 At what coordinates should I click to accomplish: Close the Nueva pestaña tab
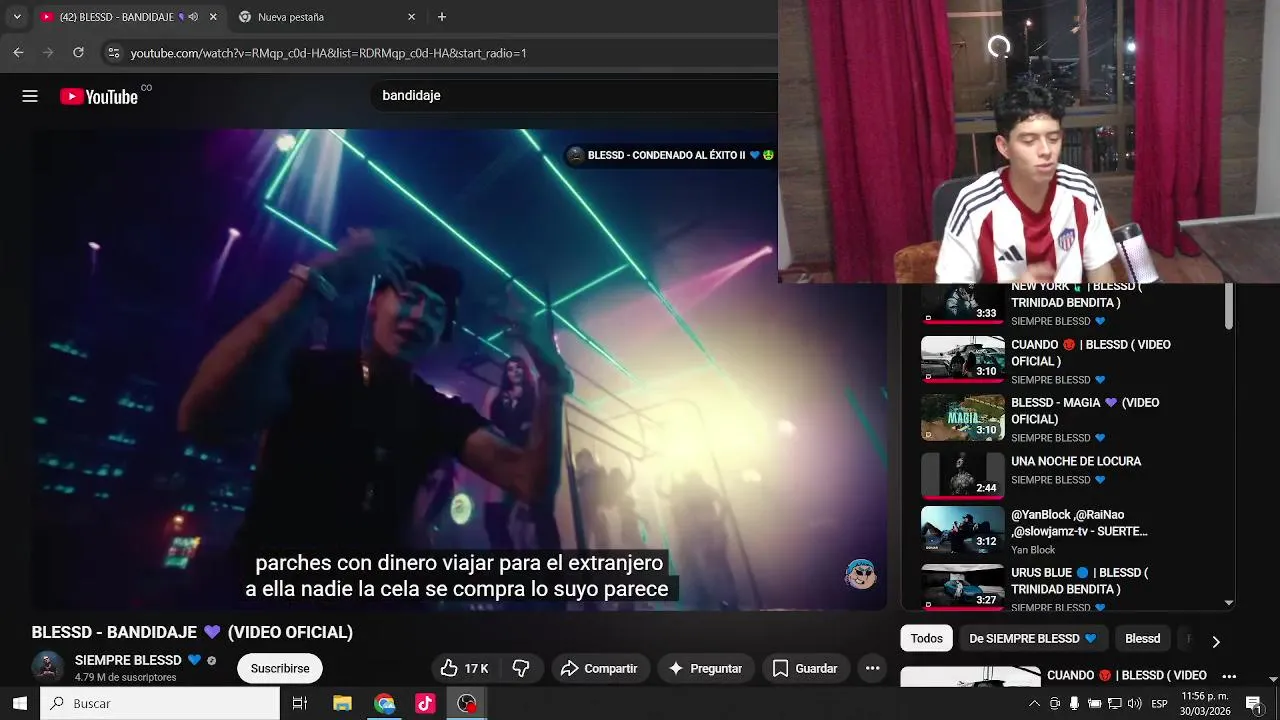pos(411,17)
